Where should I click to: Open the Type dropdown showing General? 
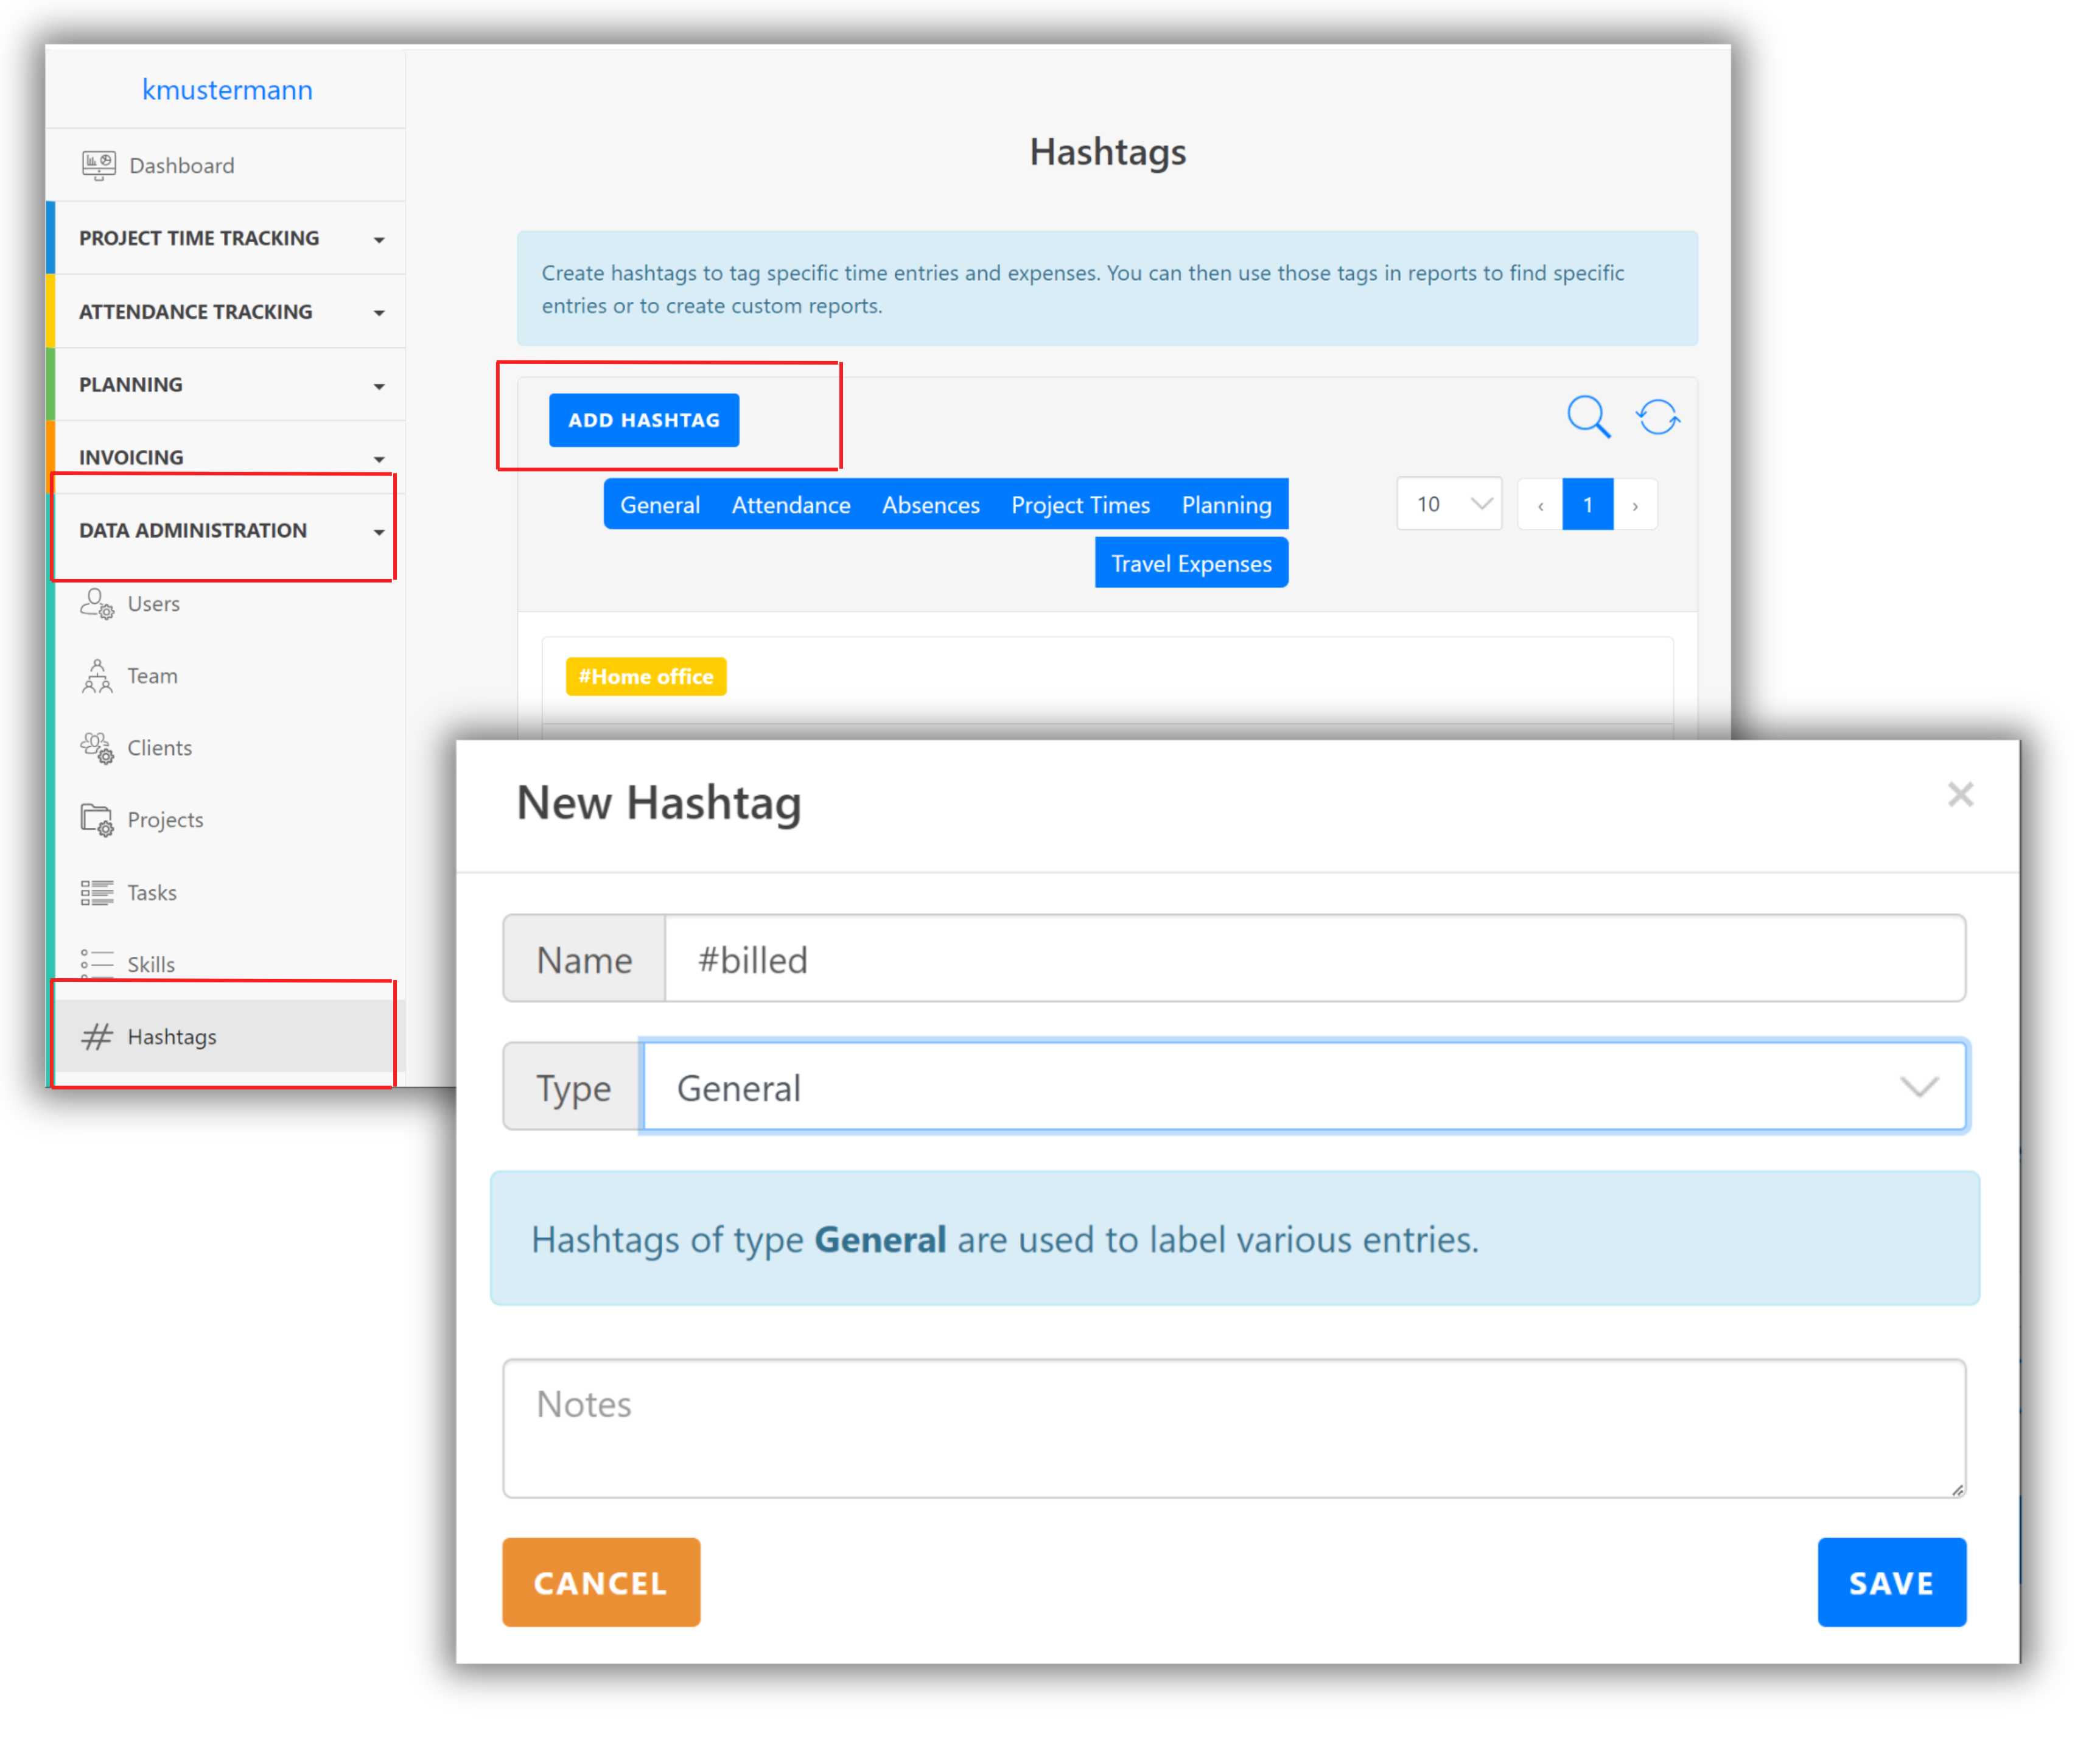click(x=1304, y=1087)
